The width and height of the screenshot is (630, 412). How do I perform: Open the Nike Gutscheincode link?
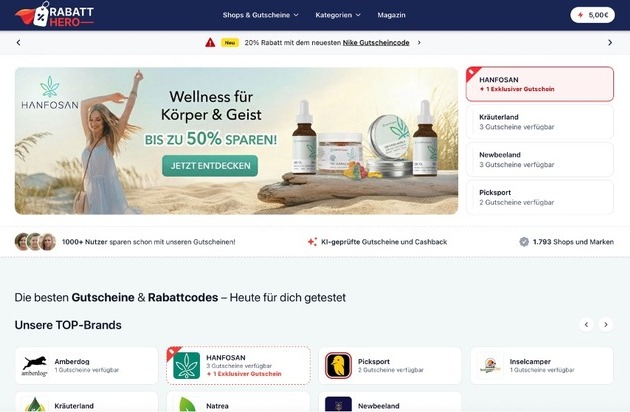pos(376,43)
